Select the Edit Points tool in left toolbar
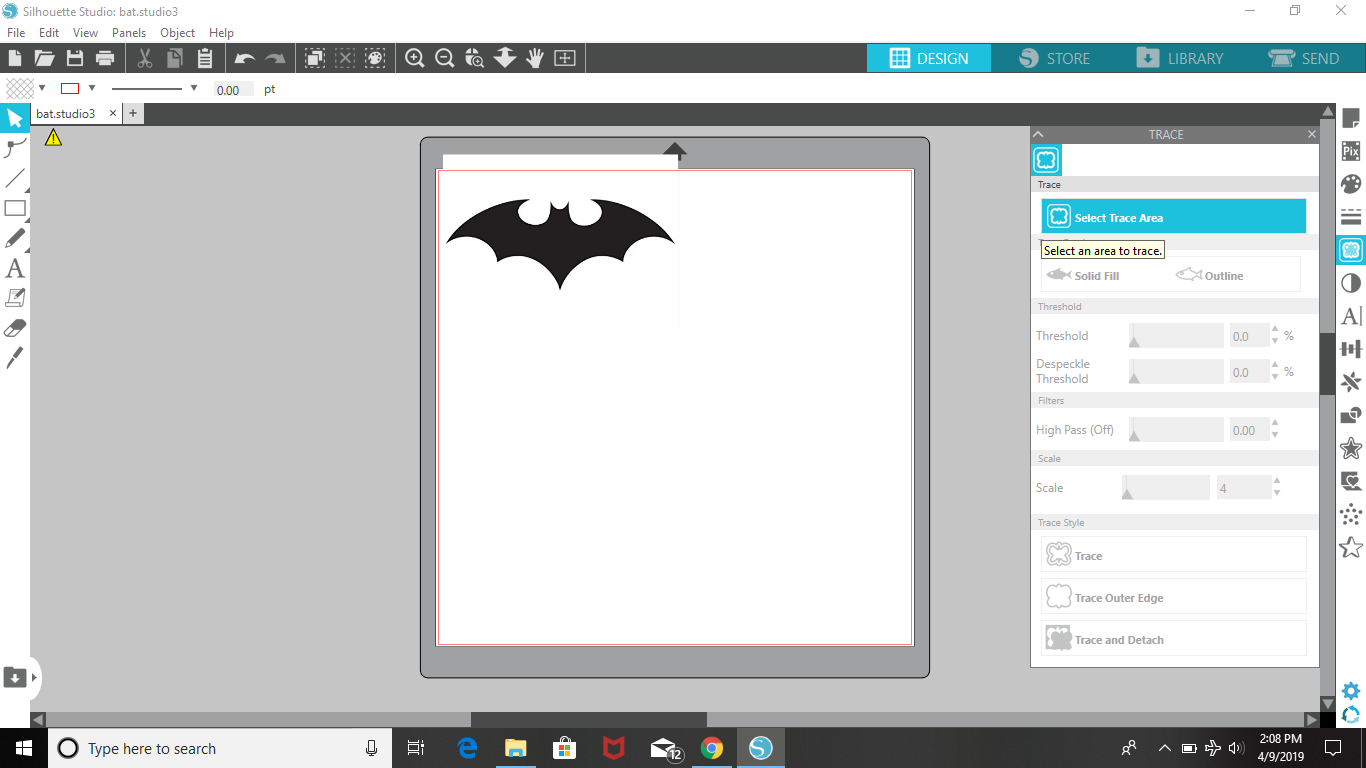 (x=15, y=149)
